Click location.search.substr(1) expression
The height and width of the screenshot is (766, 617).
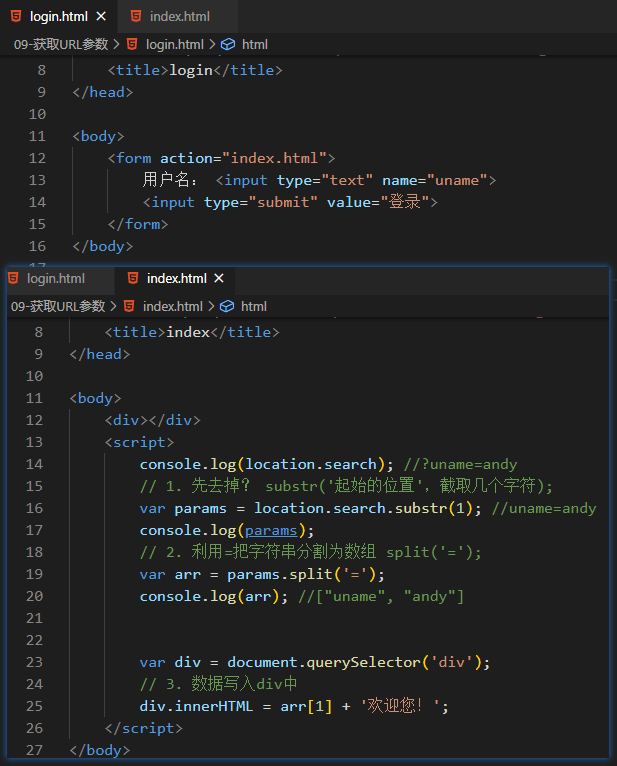[x=363, y=508]
